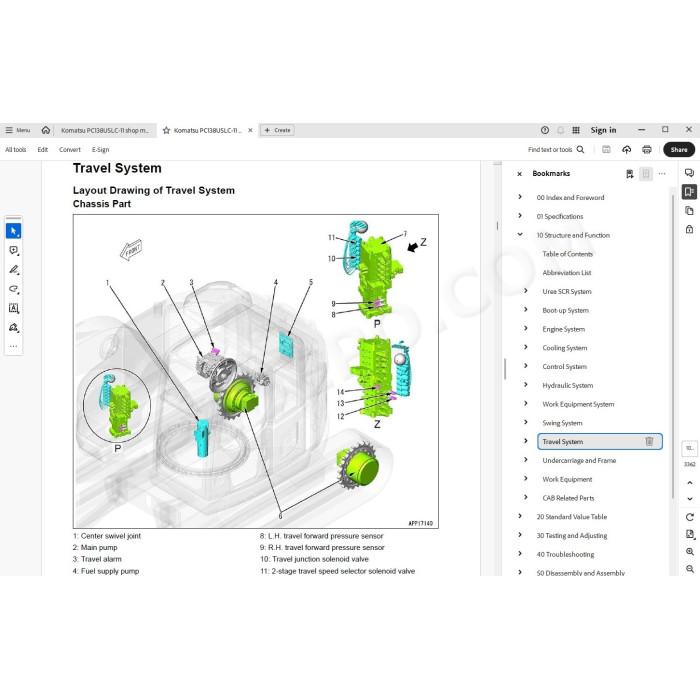Click the current page number box
The image size is (700, 700).
[x=690, y=448]
